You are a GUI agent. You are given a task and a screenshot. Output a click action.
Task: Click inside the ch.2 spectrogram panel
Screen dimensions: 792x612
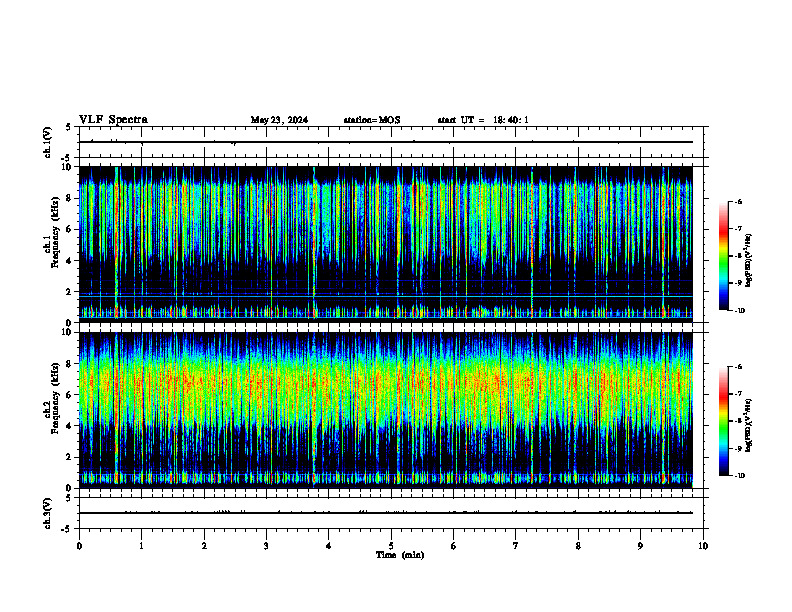(386, 409)
